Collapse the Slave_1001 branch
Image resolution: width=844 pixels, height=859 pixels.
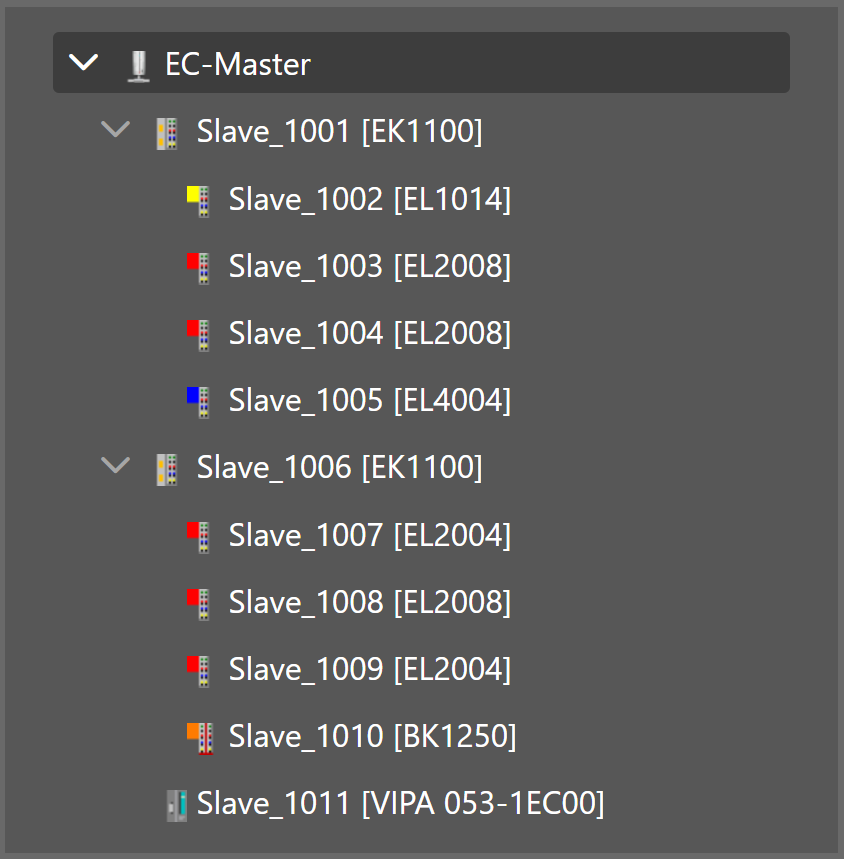[117, 130]
